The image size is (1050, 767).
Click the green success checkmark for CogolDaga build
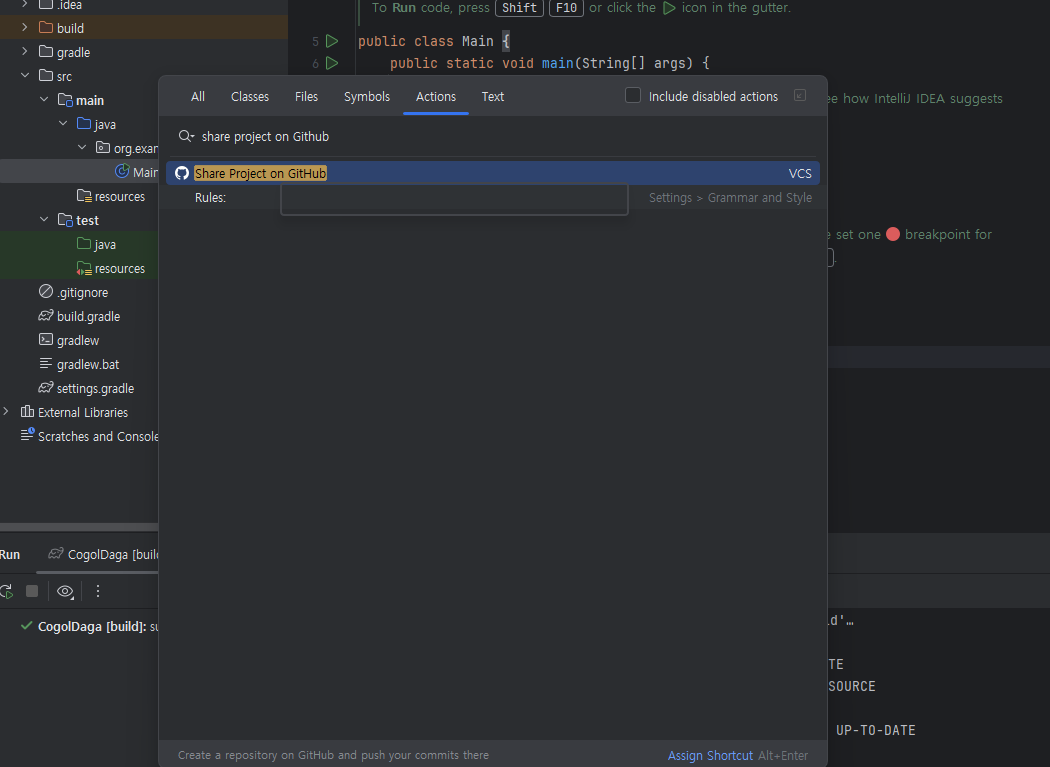[26, 626]
